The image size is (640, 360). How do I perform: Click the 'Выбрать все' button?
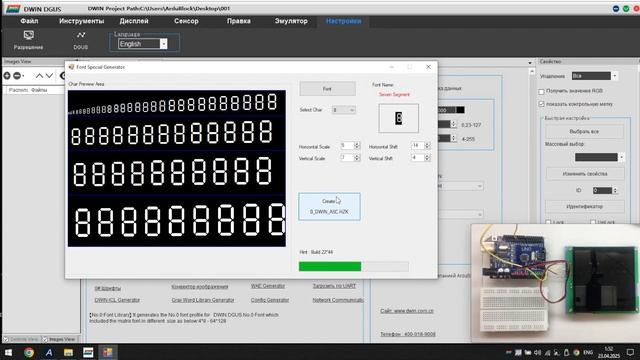[x=584, y=132]
